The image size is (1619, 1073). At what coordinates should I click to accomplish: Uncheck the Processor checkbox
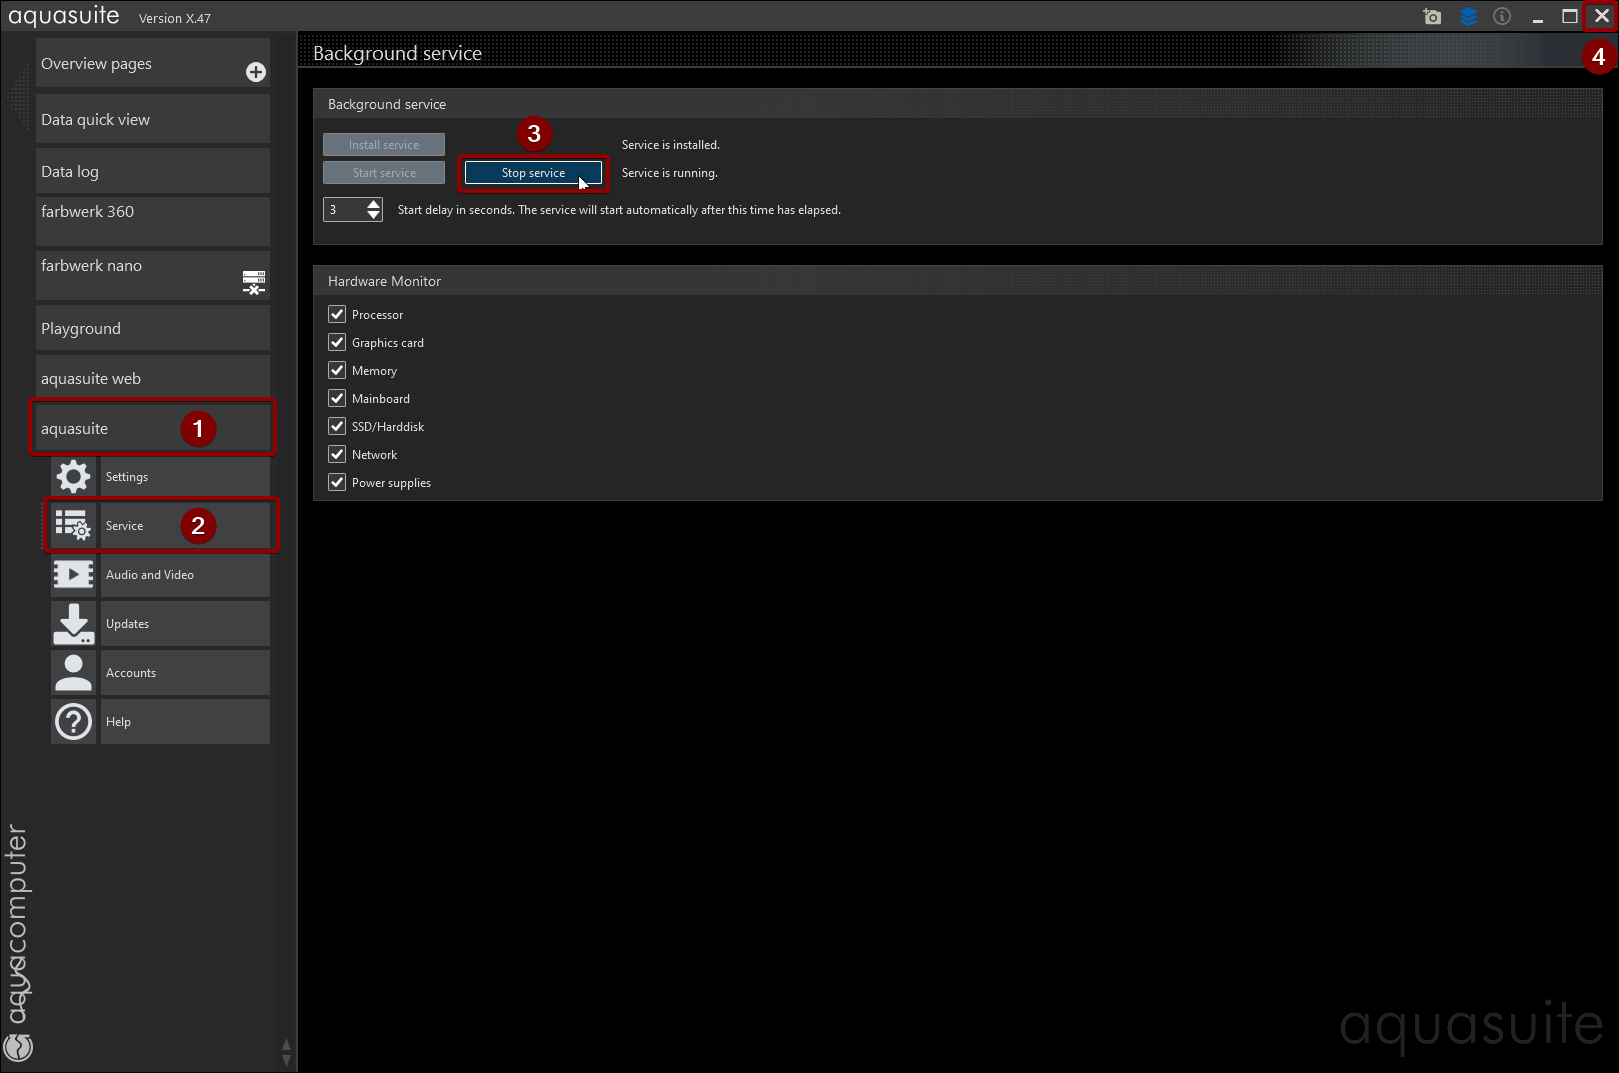[337, 315]
